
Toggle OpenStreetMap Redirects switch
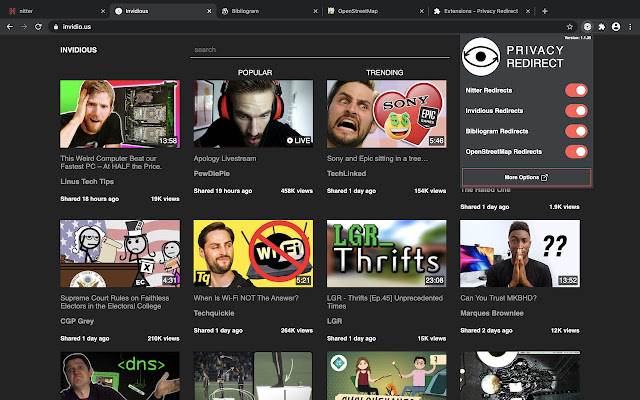tap(576, 152)
